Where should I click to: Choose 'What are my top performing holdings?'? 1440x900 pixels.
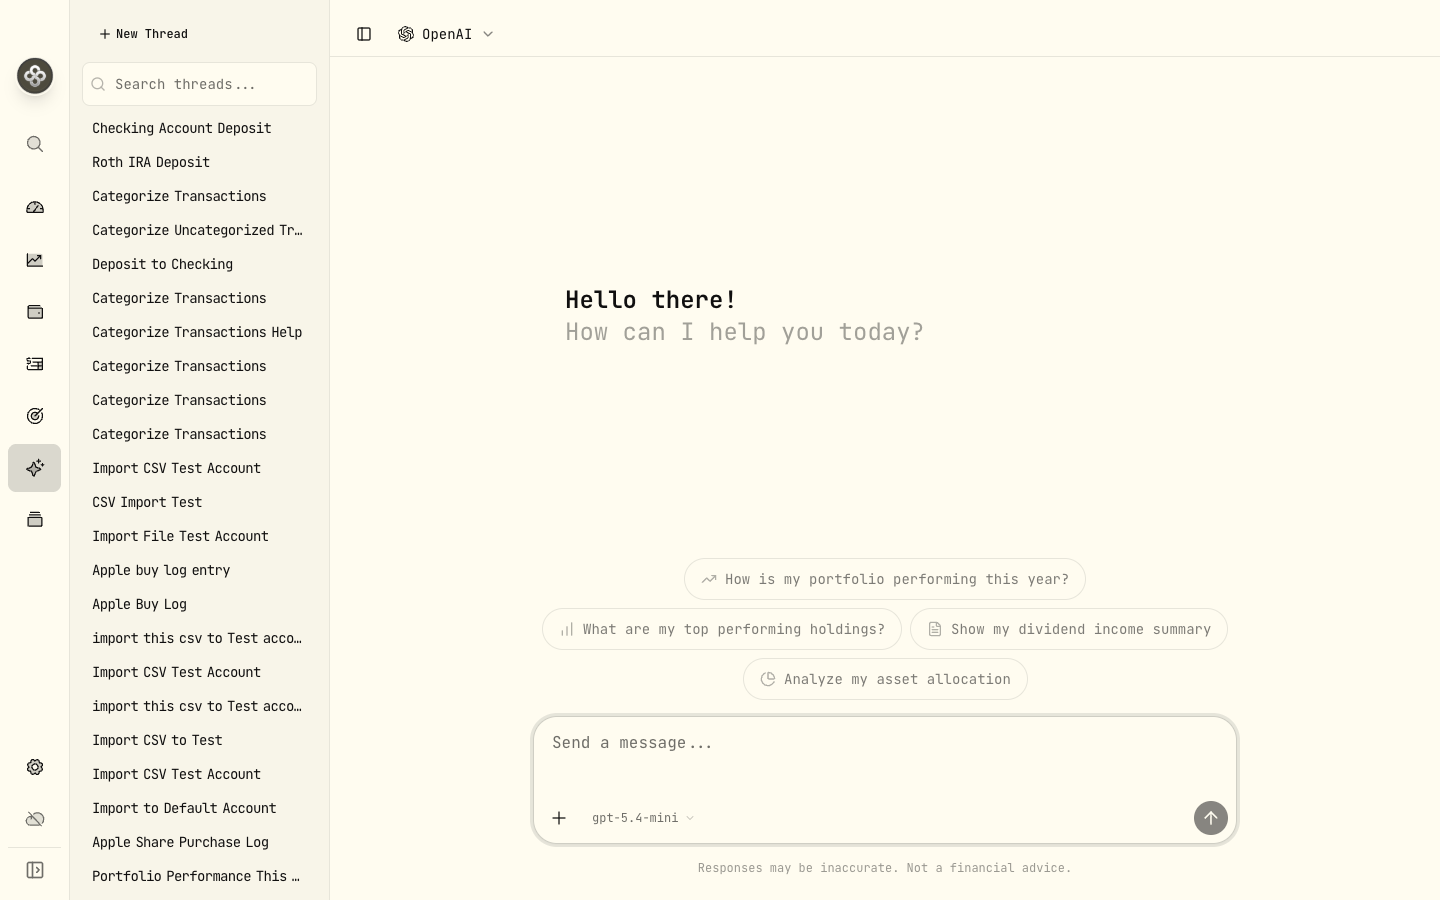pyautogui.click(x=722, y=629)
